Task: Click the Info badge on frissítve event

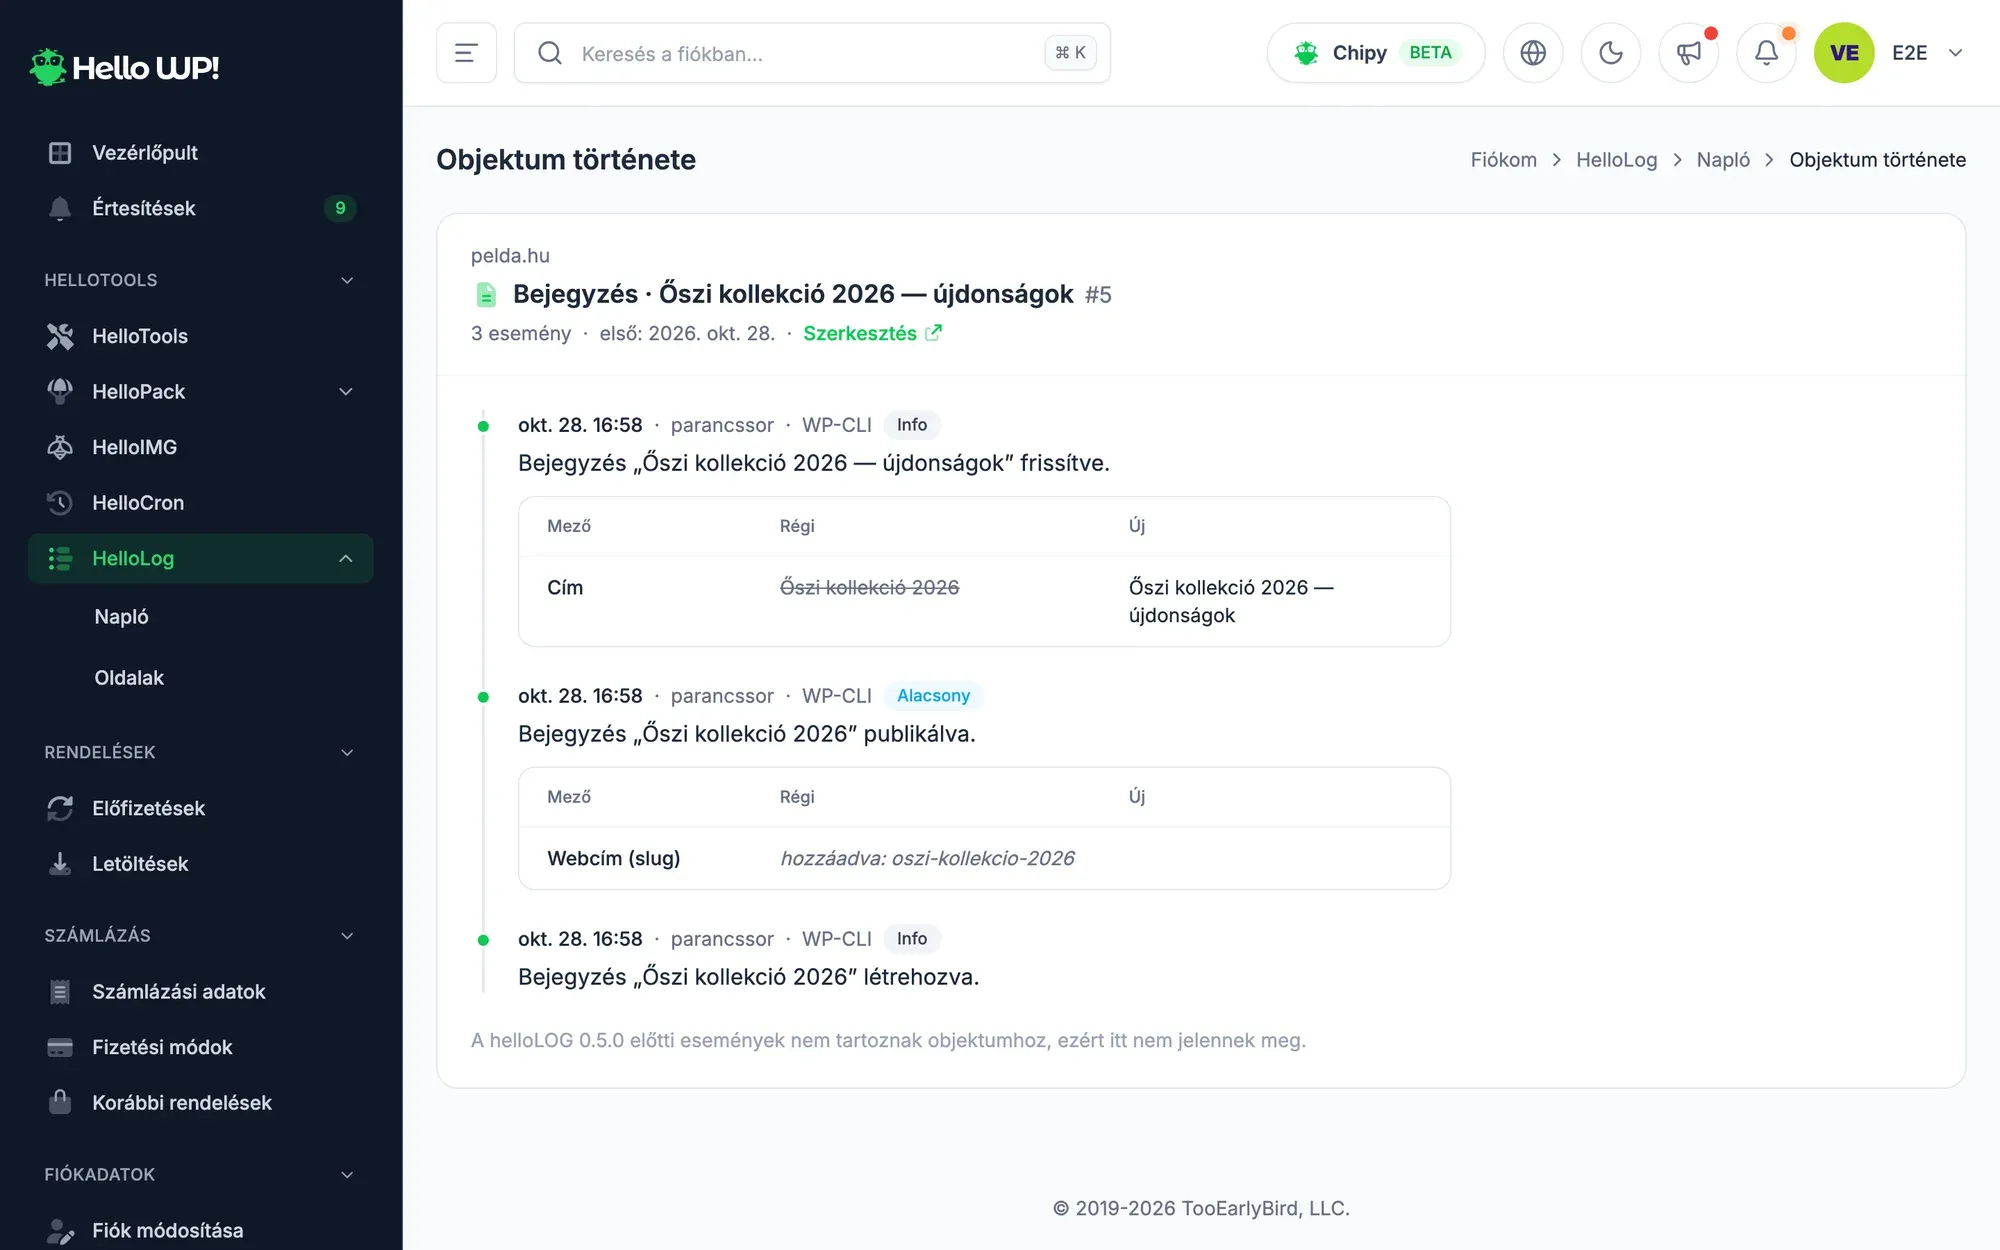Action: tap(911, 425)
